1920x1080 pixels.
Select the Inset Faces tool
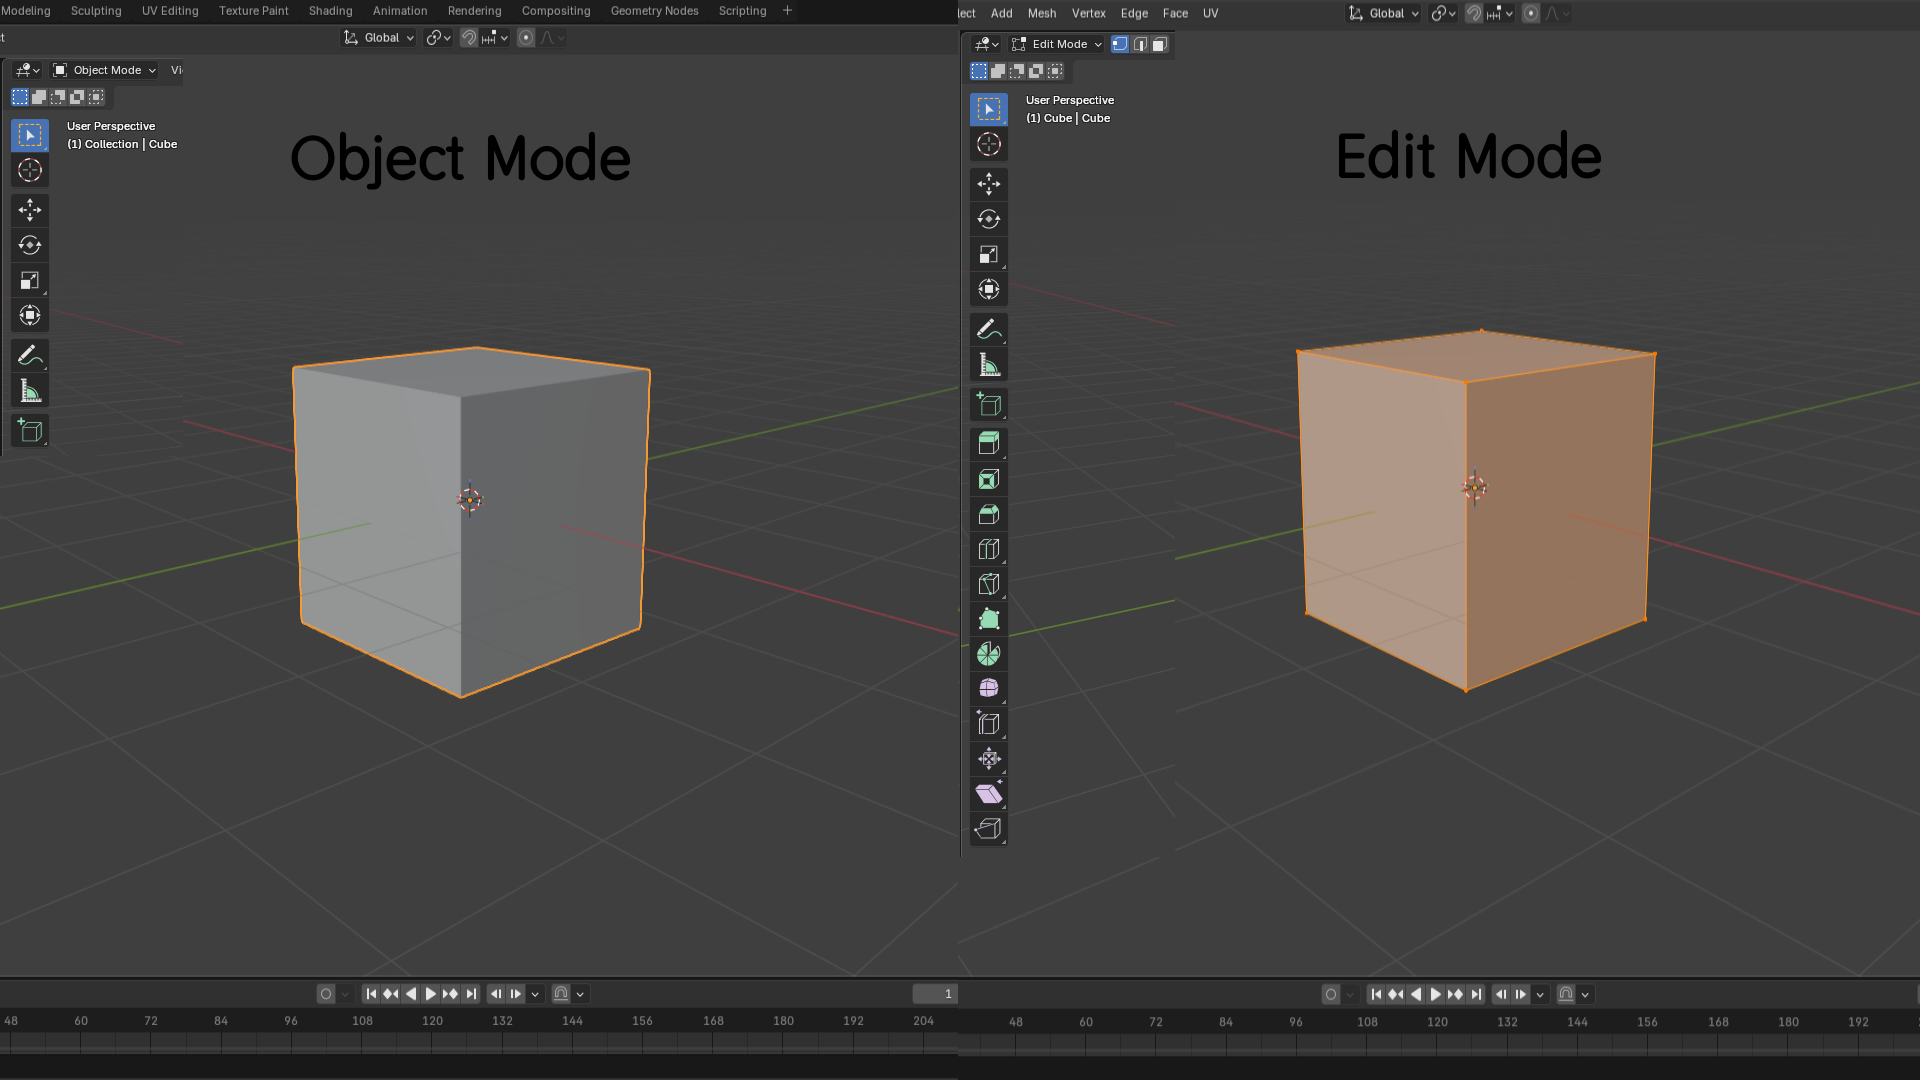988,479
